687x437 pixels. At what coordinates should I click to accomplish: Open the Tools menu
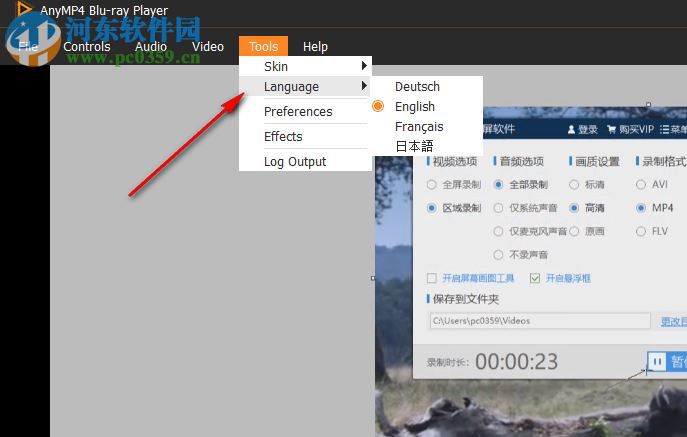click(x=263, y=46)
